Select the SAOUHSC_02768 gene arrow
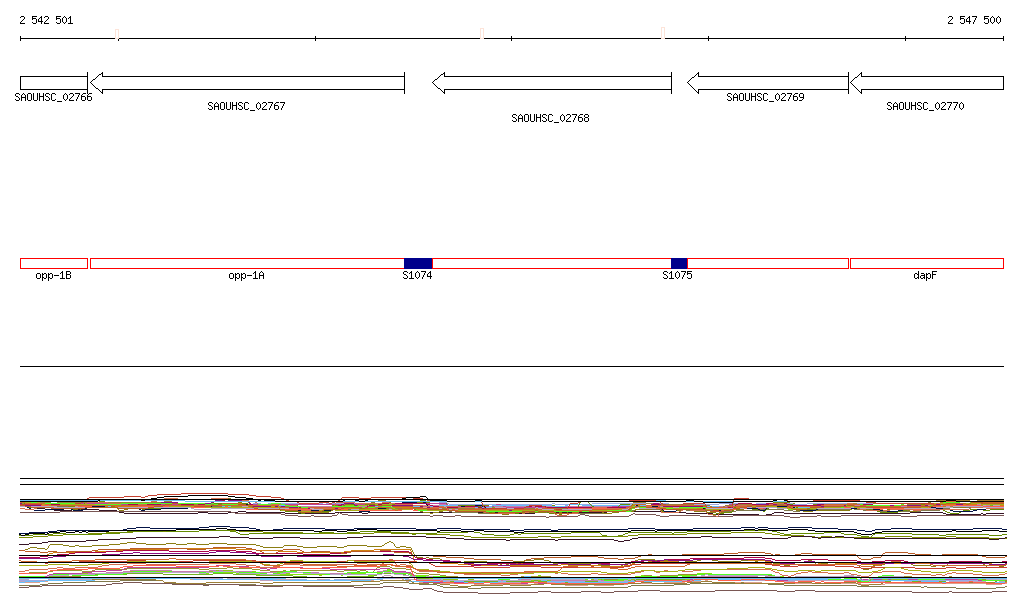 point(552,83)
